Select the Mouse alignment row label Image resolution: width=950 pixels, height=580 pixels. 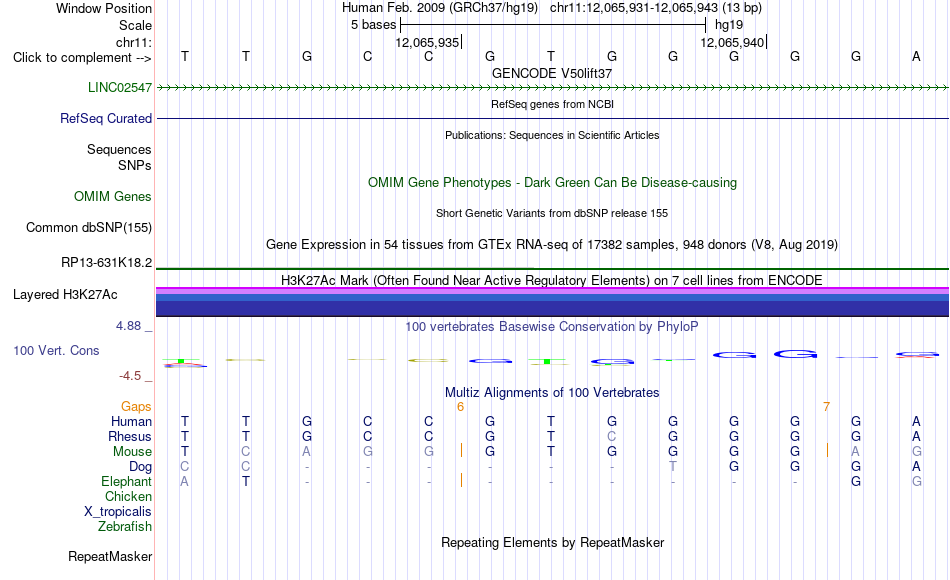pos(133,452)
